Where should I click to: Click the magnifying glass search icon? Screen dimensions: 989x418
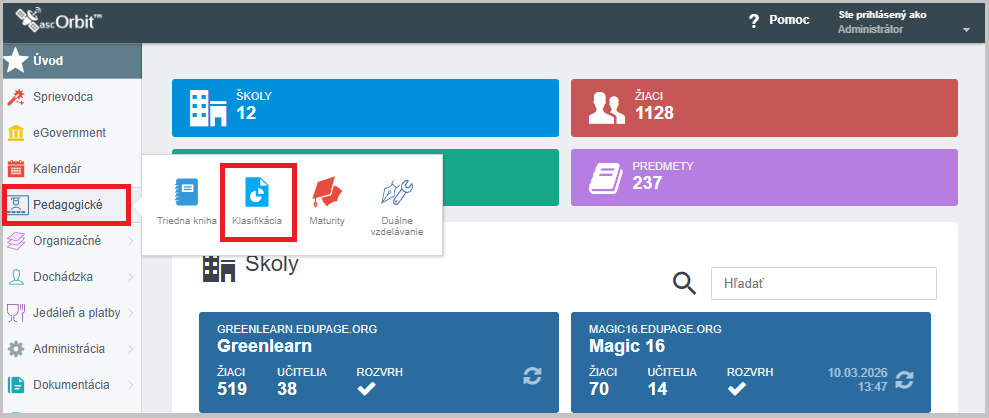tap(684, 284)
